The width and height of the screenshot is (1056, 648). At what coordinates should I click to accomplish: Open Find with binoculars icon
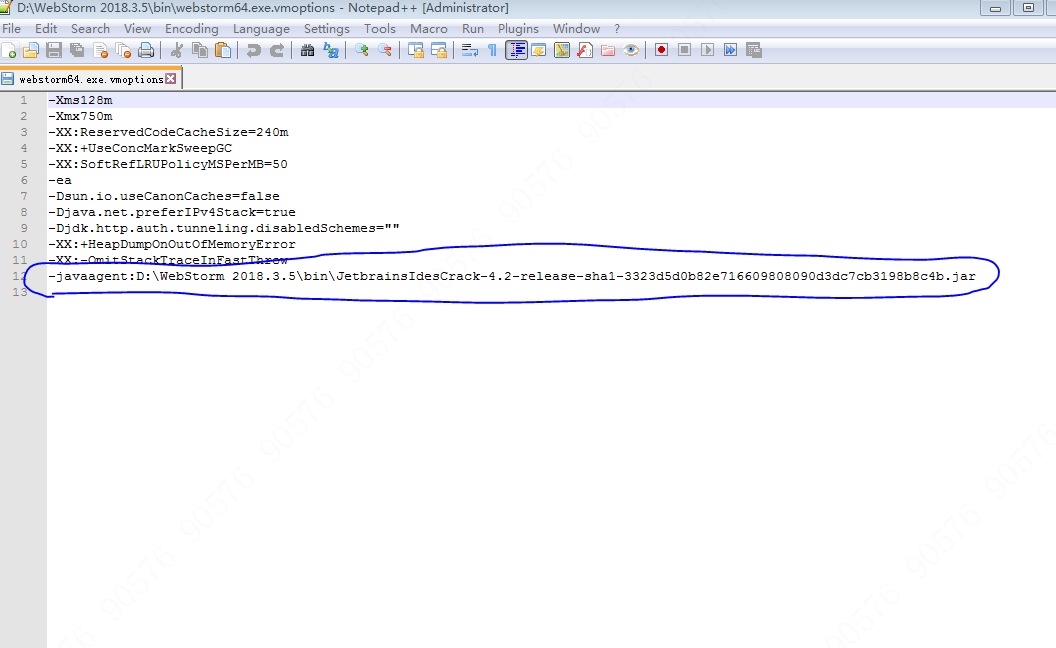308,51
